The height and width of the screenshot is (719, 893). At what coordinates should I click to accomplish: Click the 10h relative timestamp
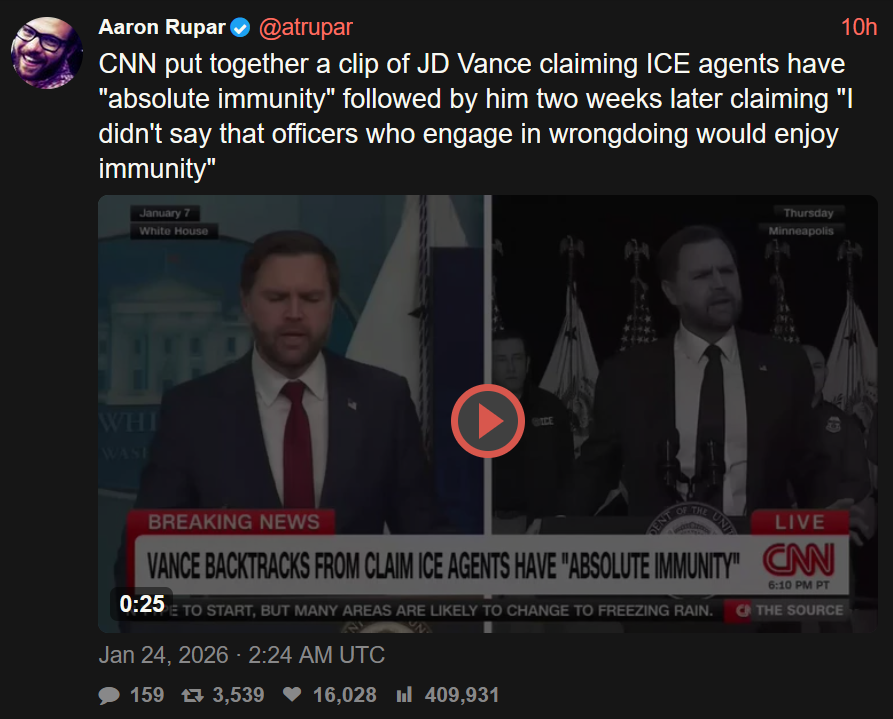[x=859, y=27]
